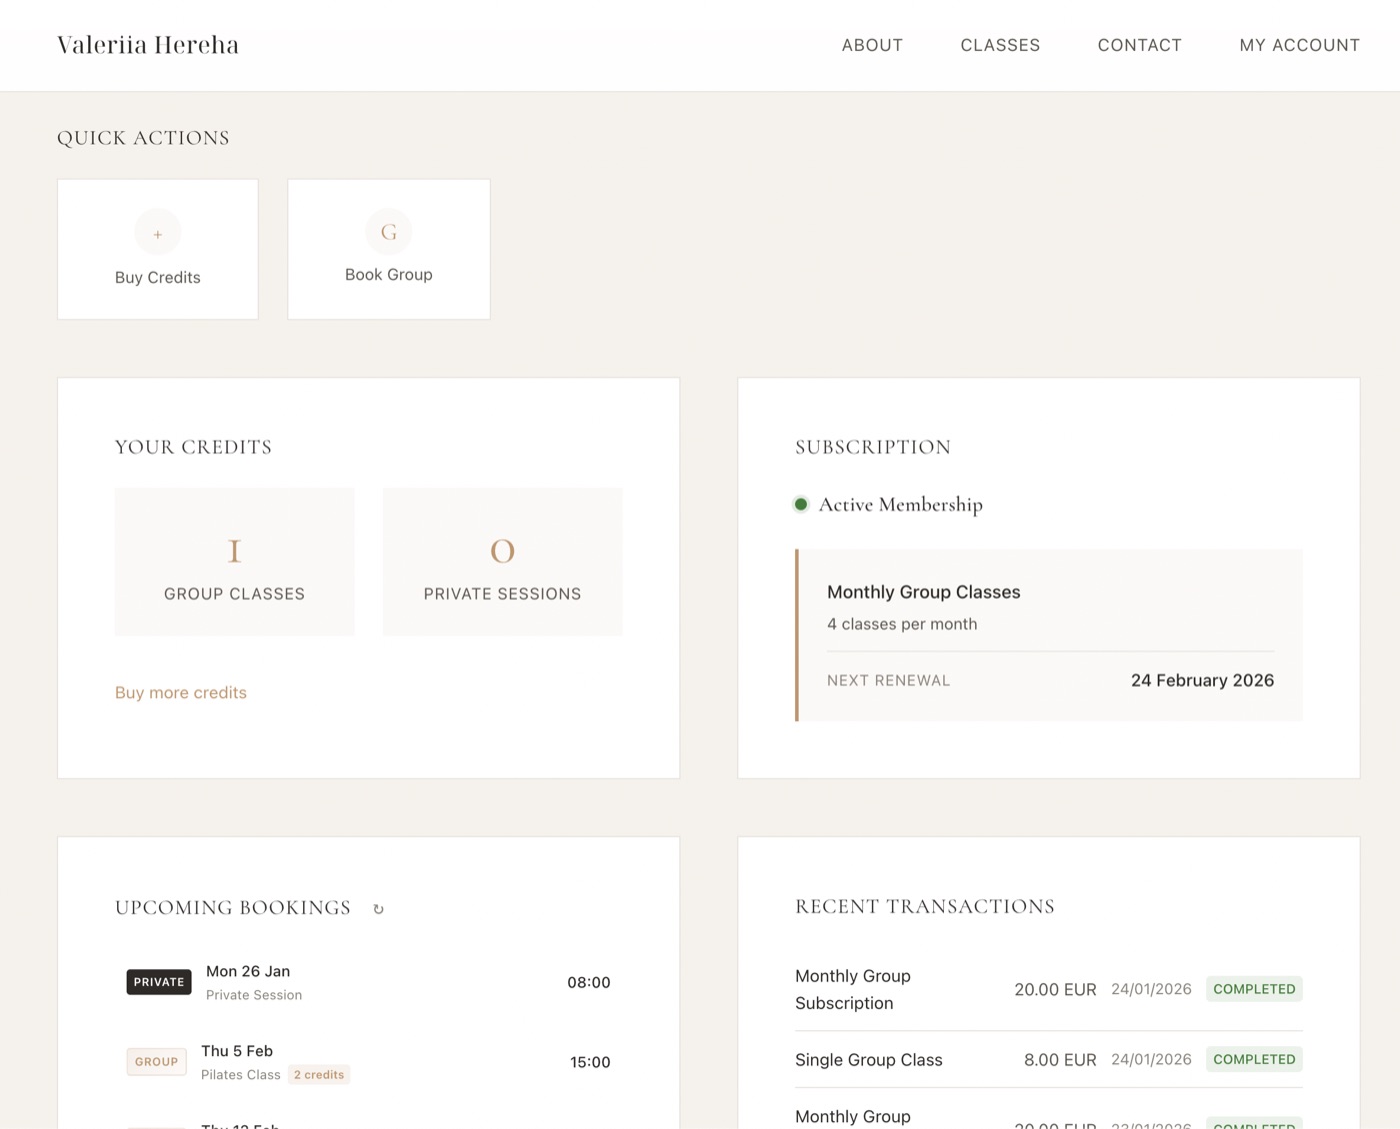
Task: Select the Monthly Group Classes subscription card
Action: click(1049, 634)
